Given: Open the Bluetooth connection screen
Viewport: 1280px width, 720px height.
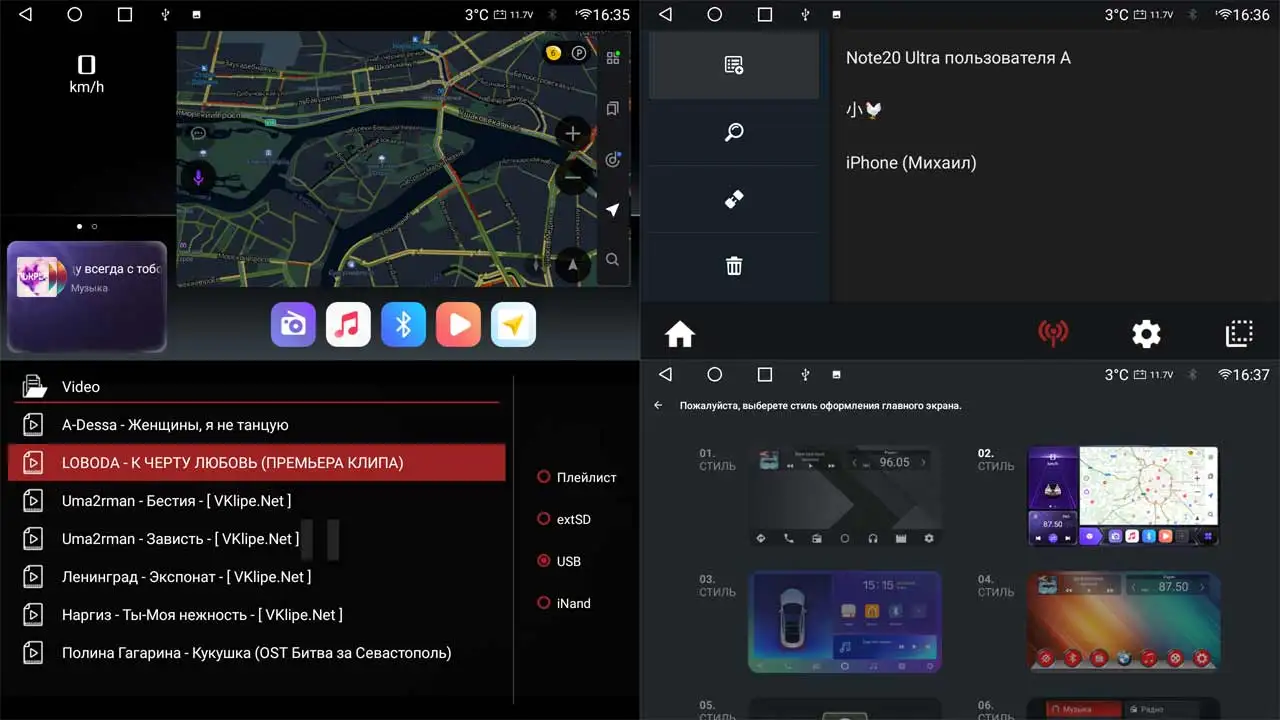Looking at the screenshot, I should click(403, 324).
